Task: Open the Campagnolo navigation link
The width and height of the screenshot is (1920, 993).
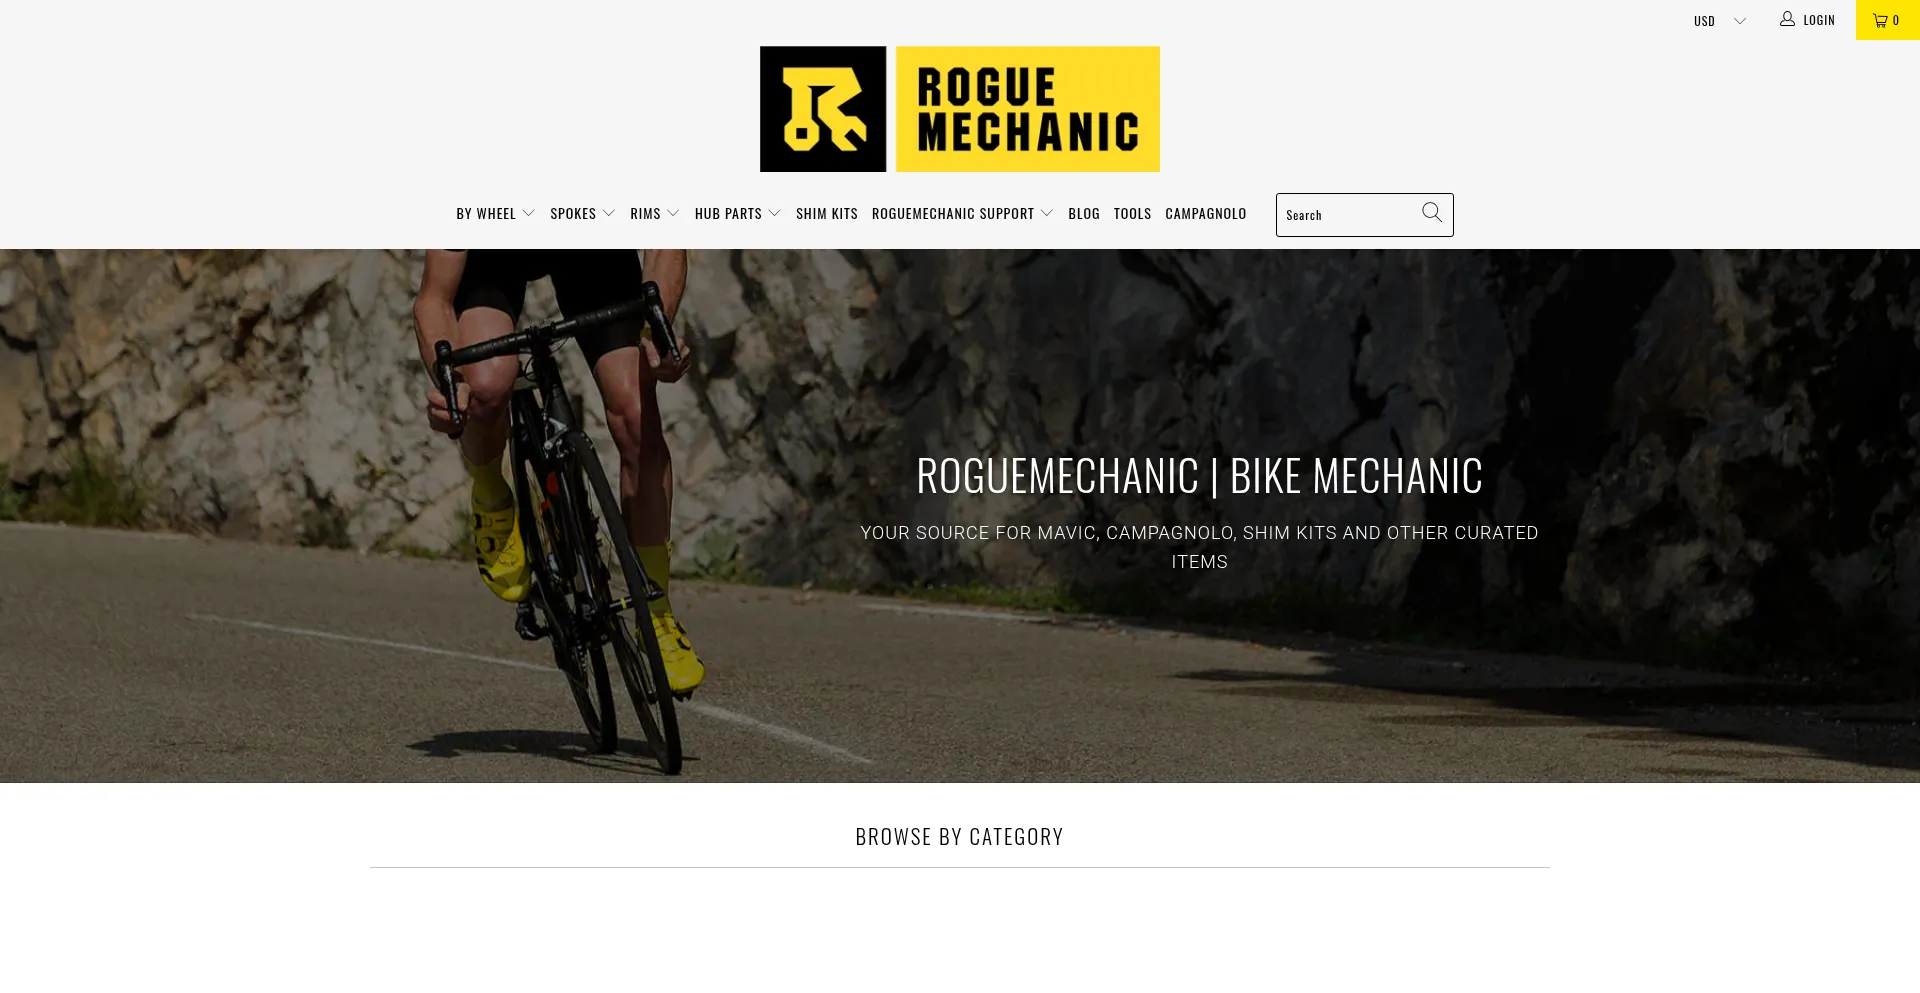Action: point(1206,214)
